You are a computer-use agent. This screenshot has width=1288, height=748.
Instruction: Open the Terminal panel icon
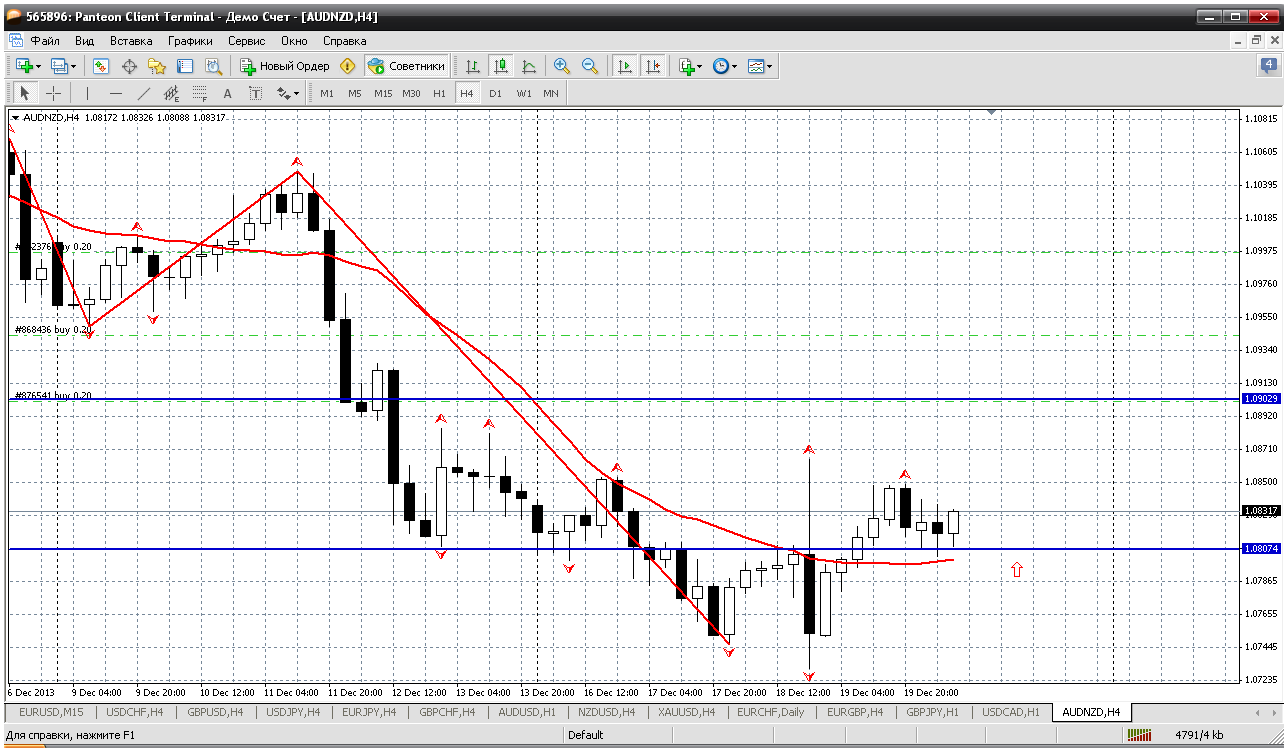tap(185, 66)
